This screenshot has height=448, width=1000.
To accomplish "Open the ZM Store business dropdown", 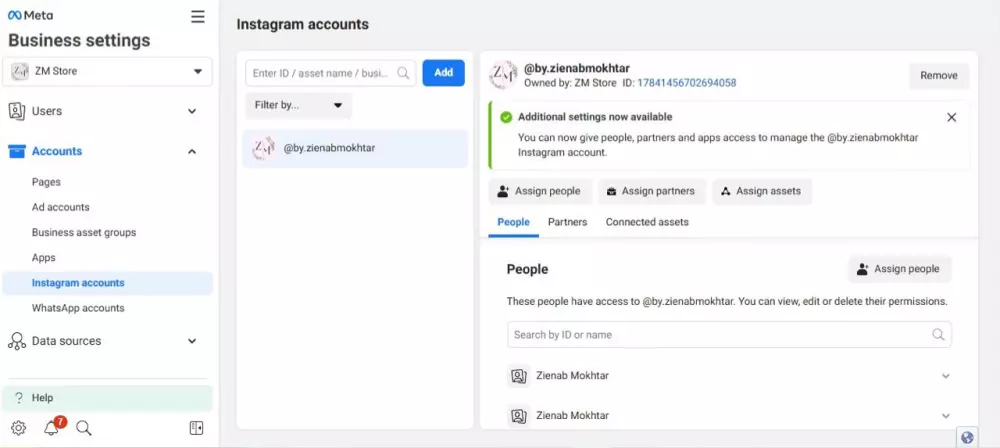I will click(107, 71).
